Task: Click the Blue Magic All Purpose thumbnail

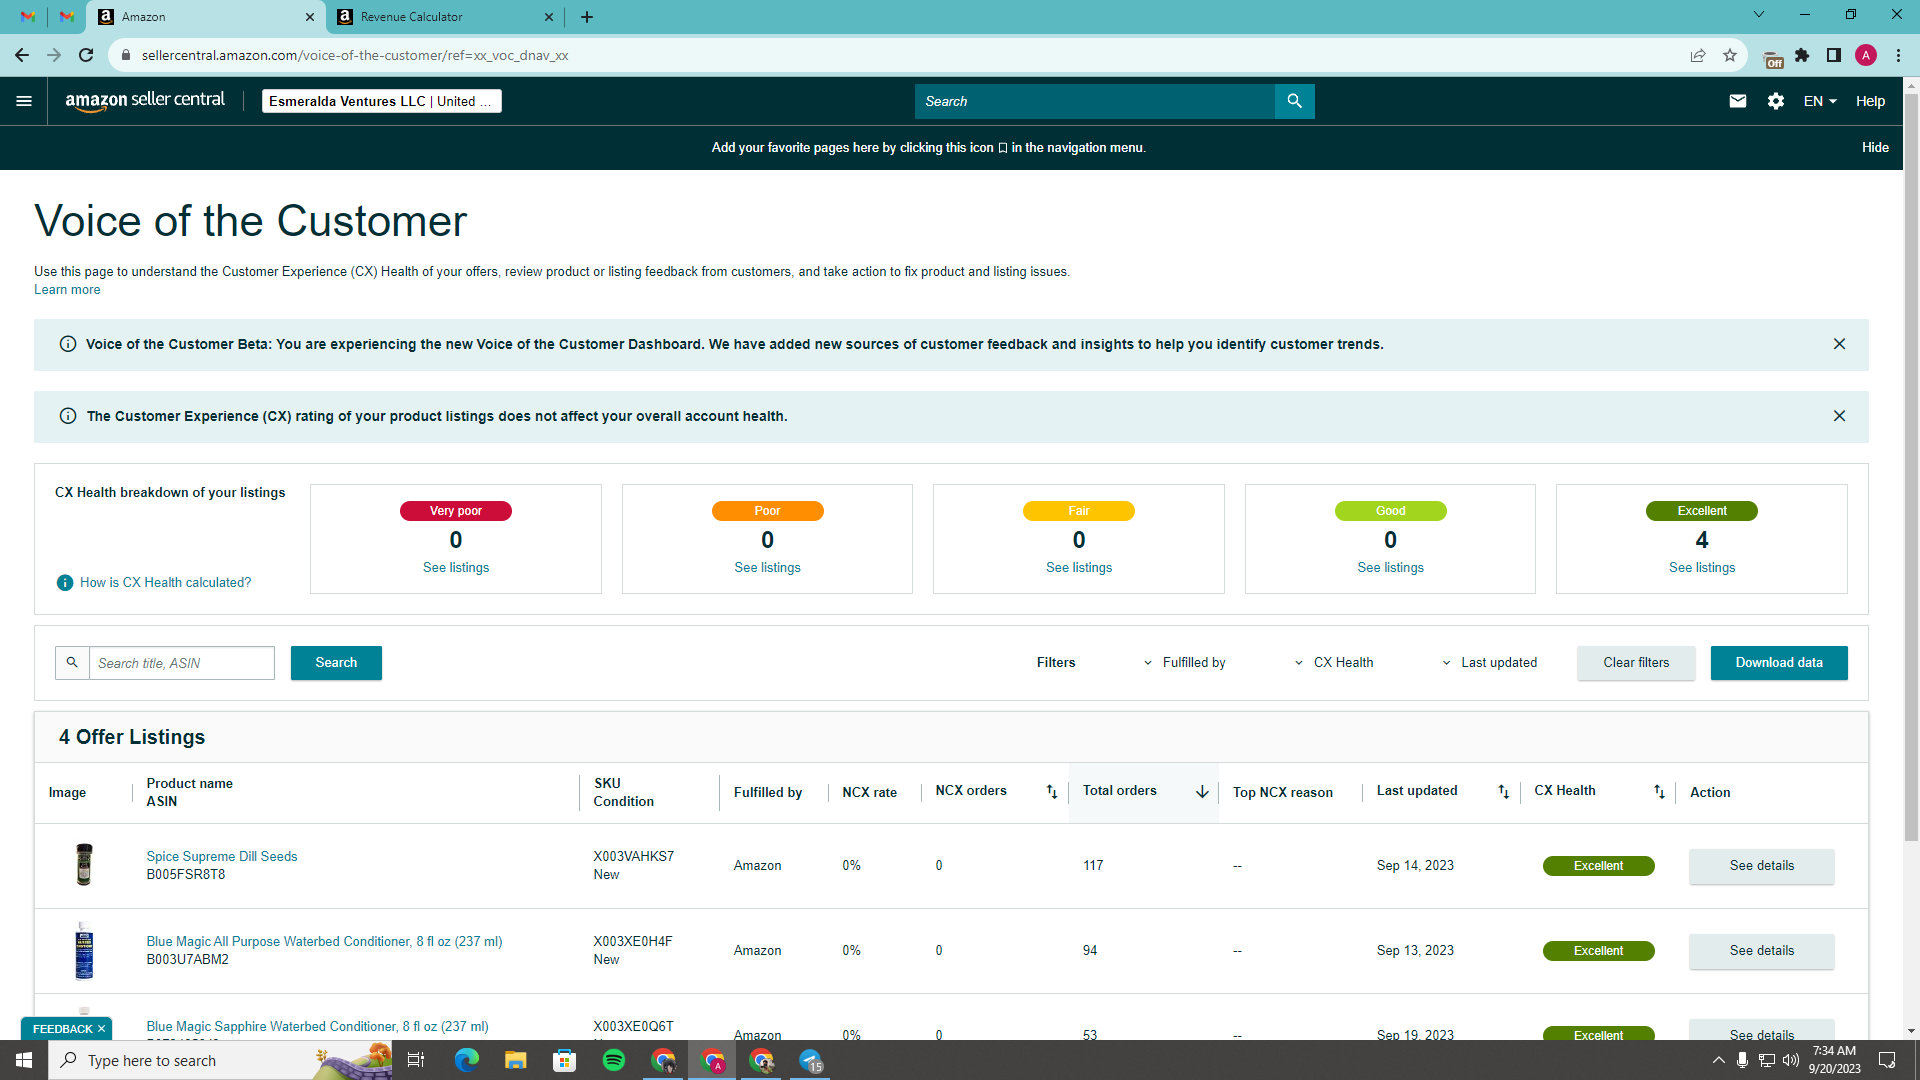Action: coord(84,951)
